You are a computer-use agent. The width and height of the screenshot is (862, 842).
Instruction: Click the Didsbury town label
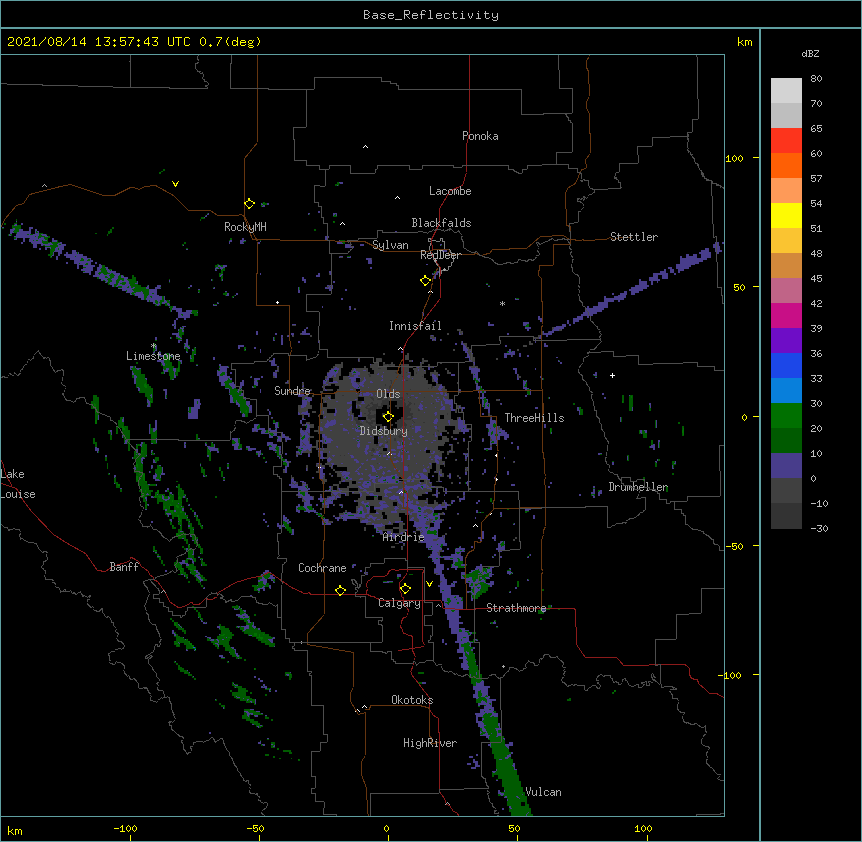(x=383, y=431)
